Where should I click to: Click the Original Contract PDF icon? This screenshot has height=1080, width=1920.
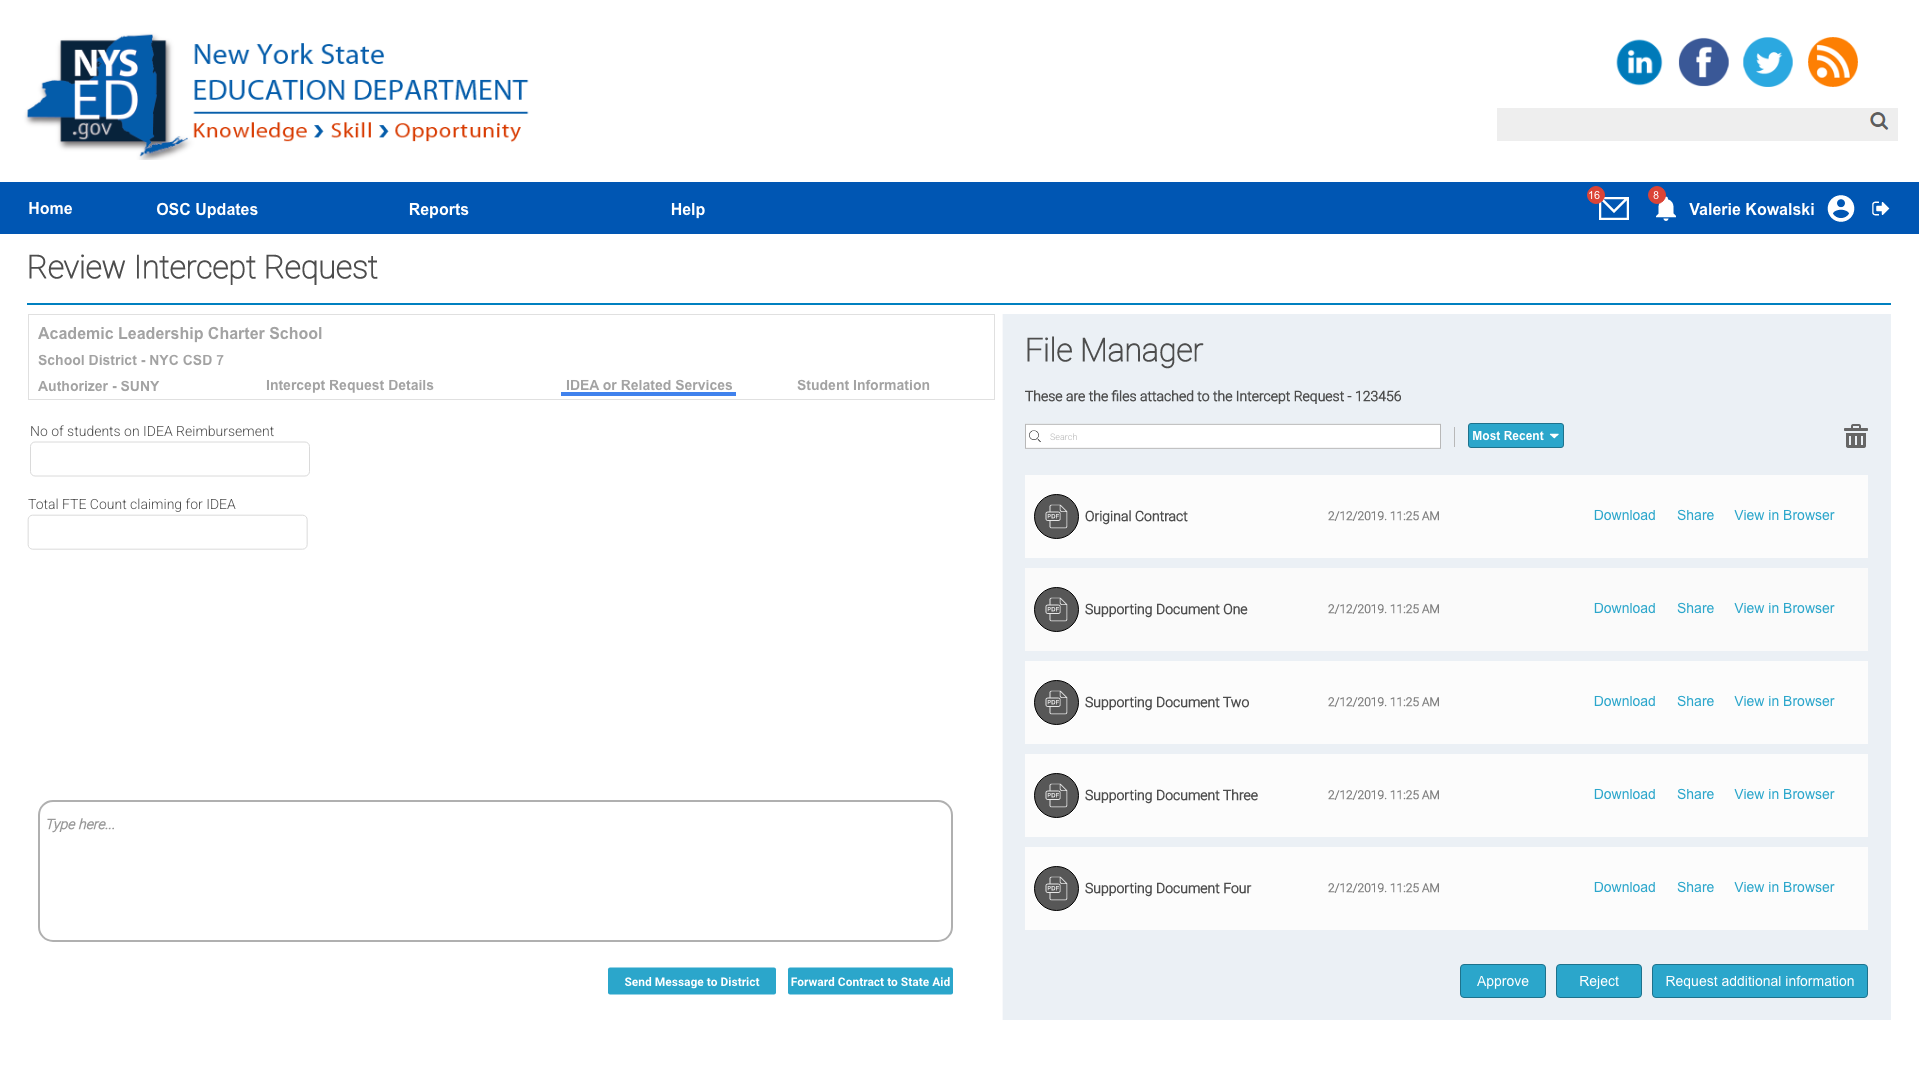pos(1056,517)
